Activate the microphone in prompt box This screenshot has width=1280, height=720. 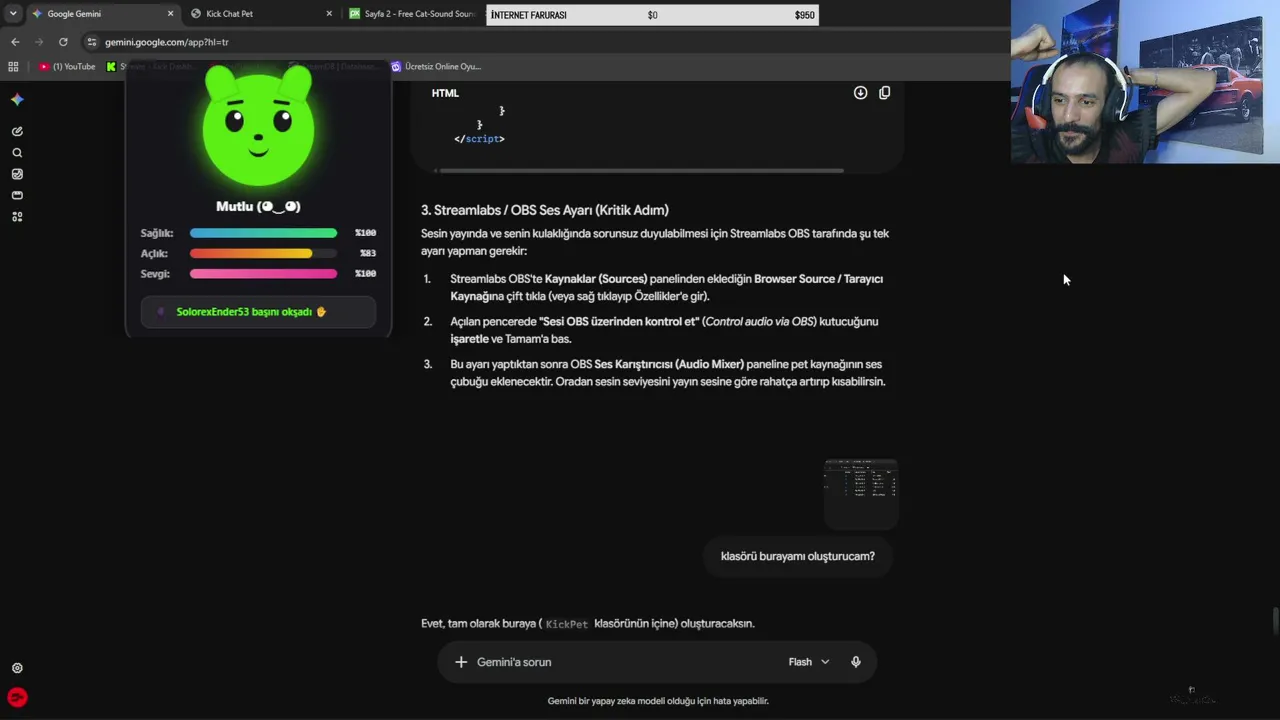click(x=856, y=662)
